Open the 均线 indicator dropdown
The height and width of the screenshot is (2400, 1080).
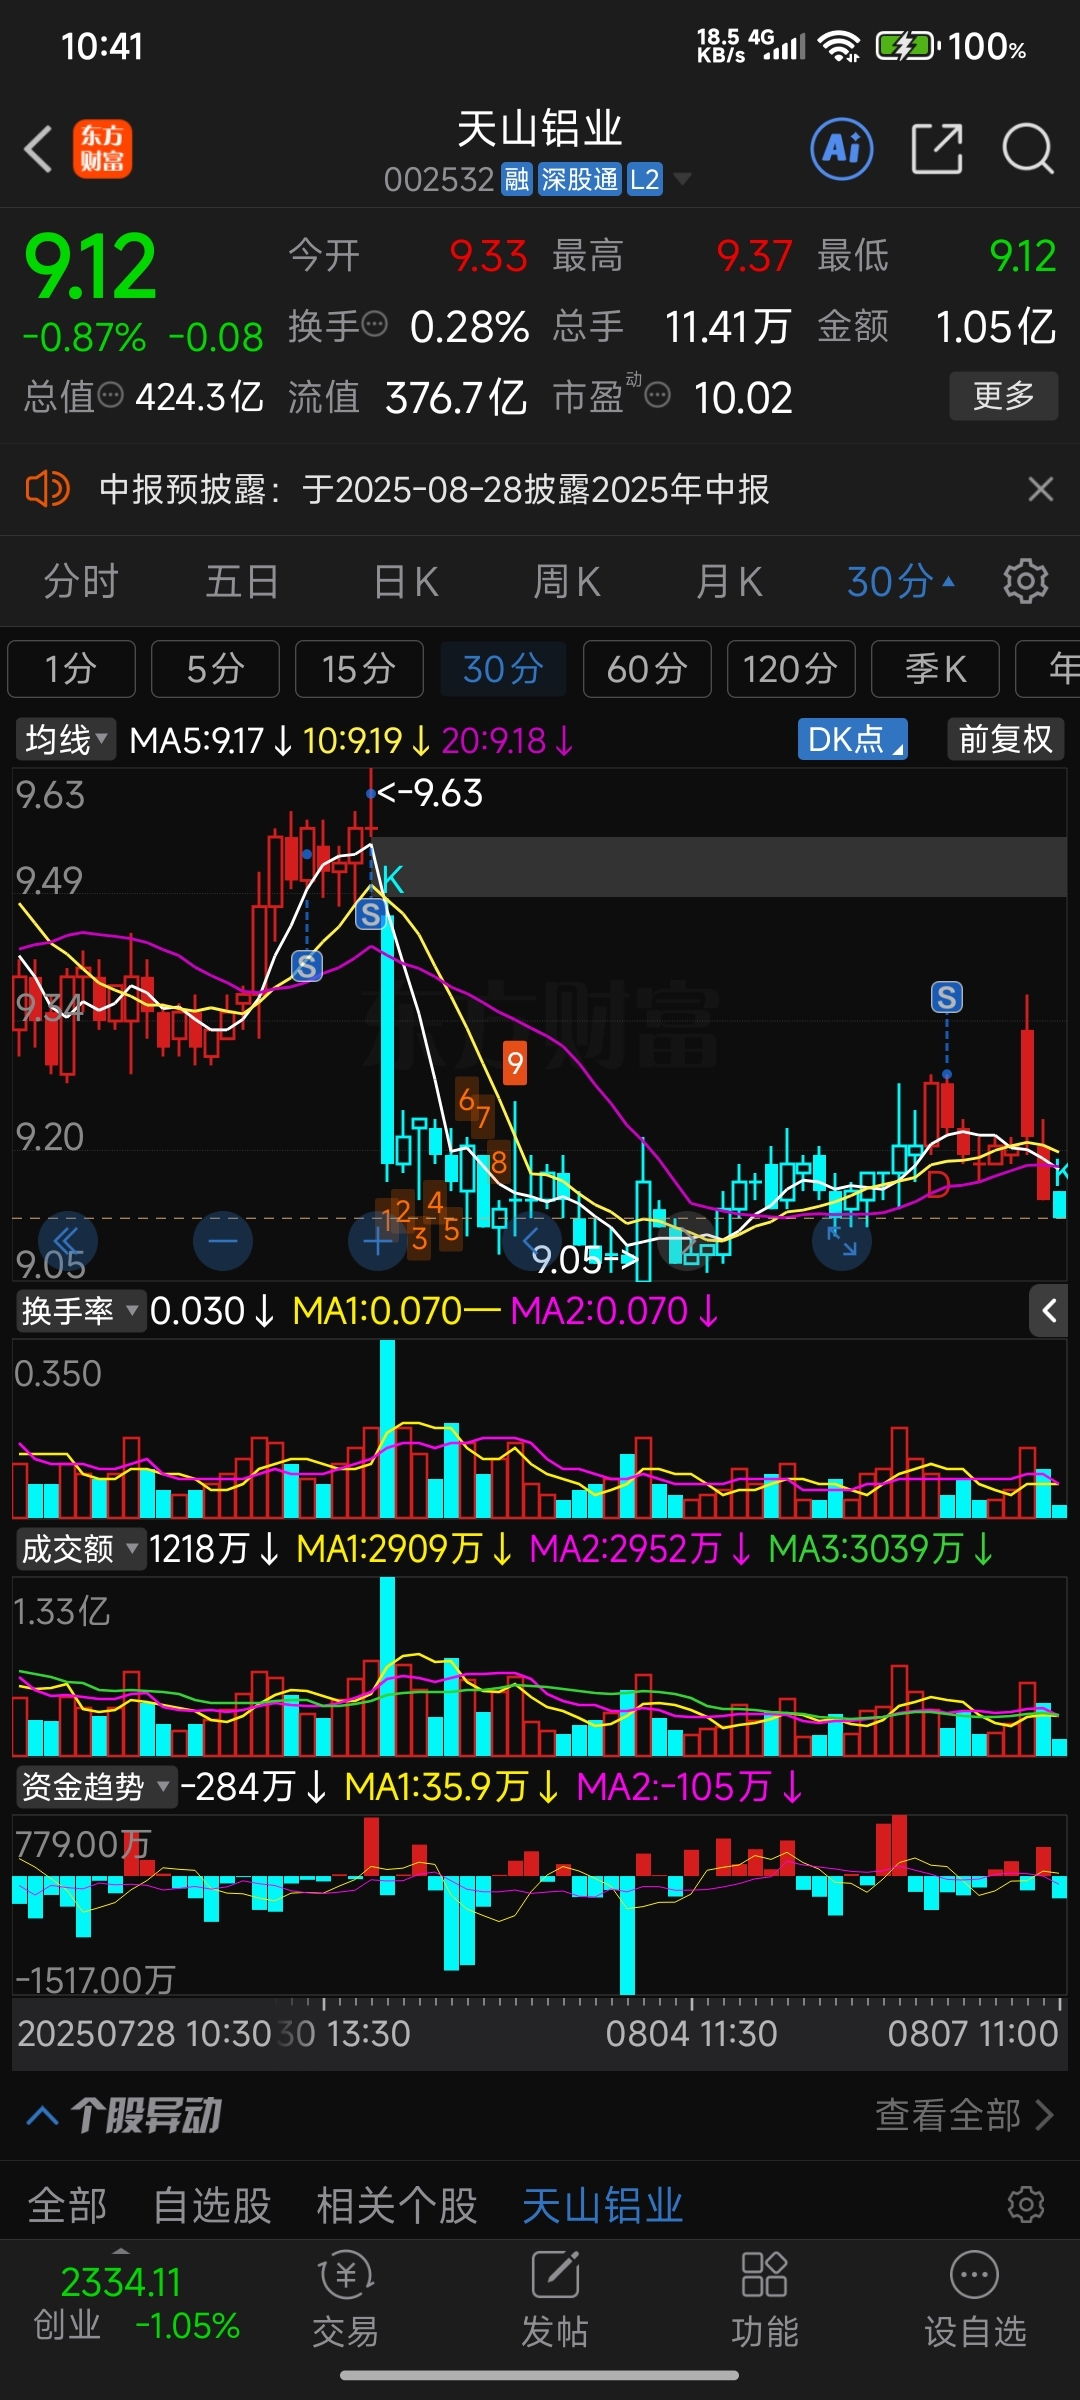tap(66, 740)
